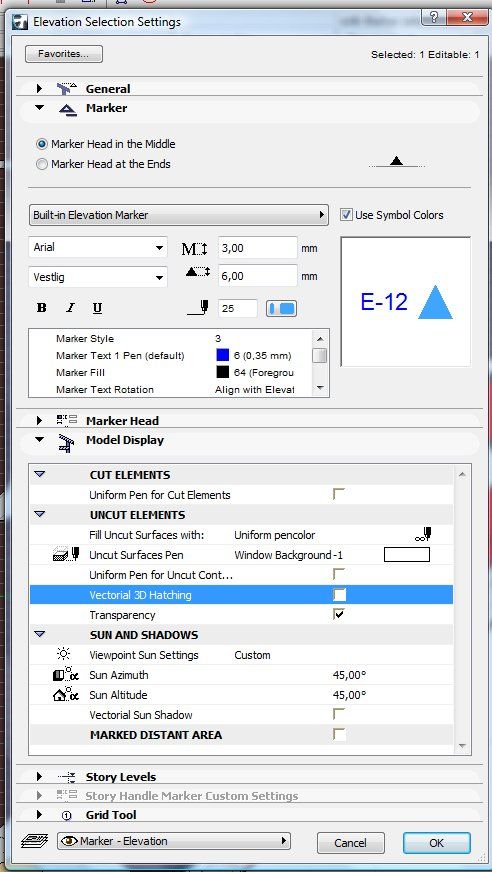The image size is (492, 872).
Task: Click the Underline text style icon
Action: coord(97,308)
